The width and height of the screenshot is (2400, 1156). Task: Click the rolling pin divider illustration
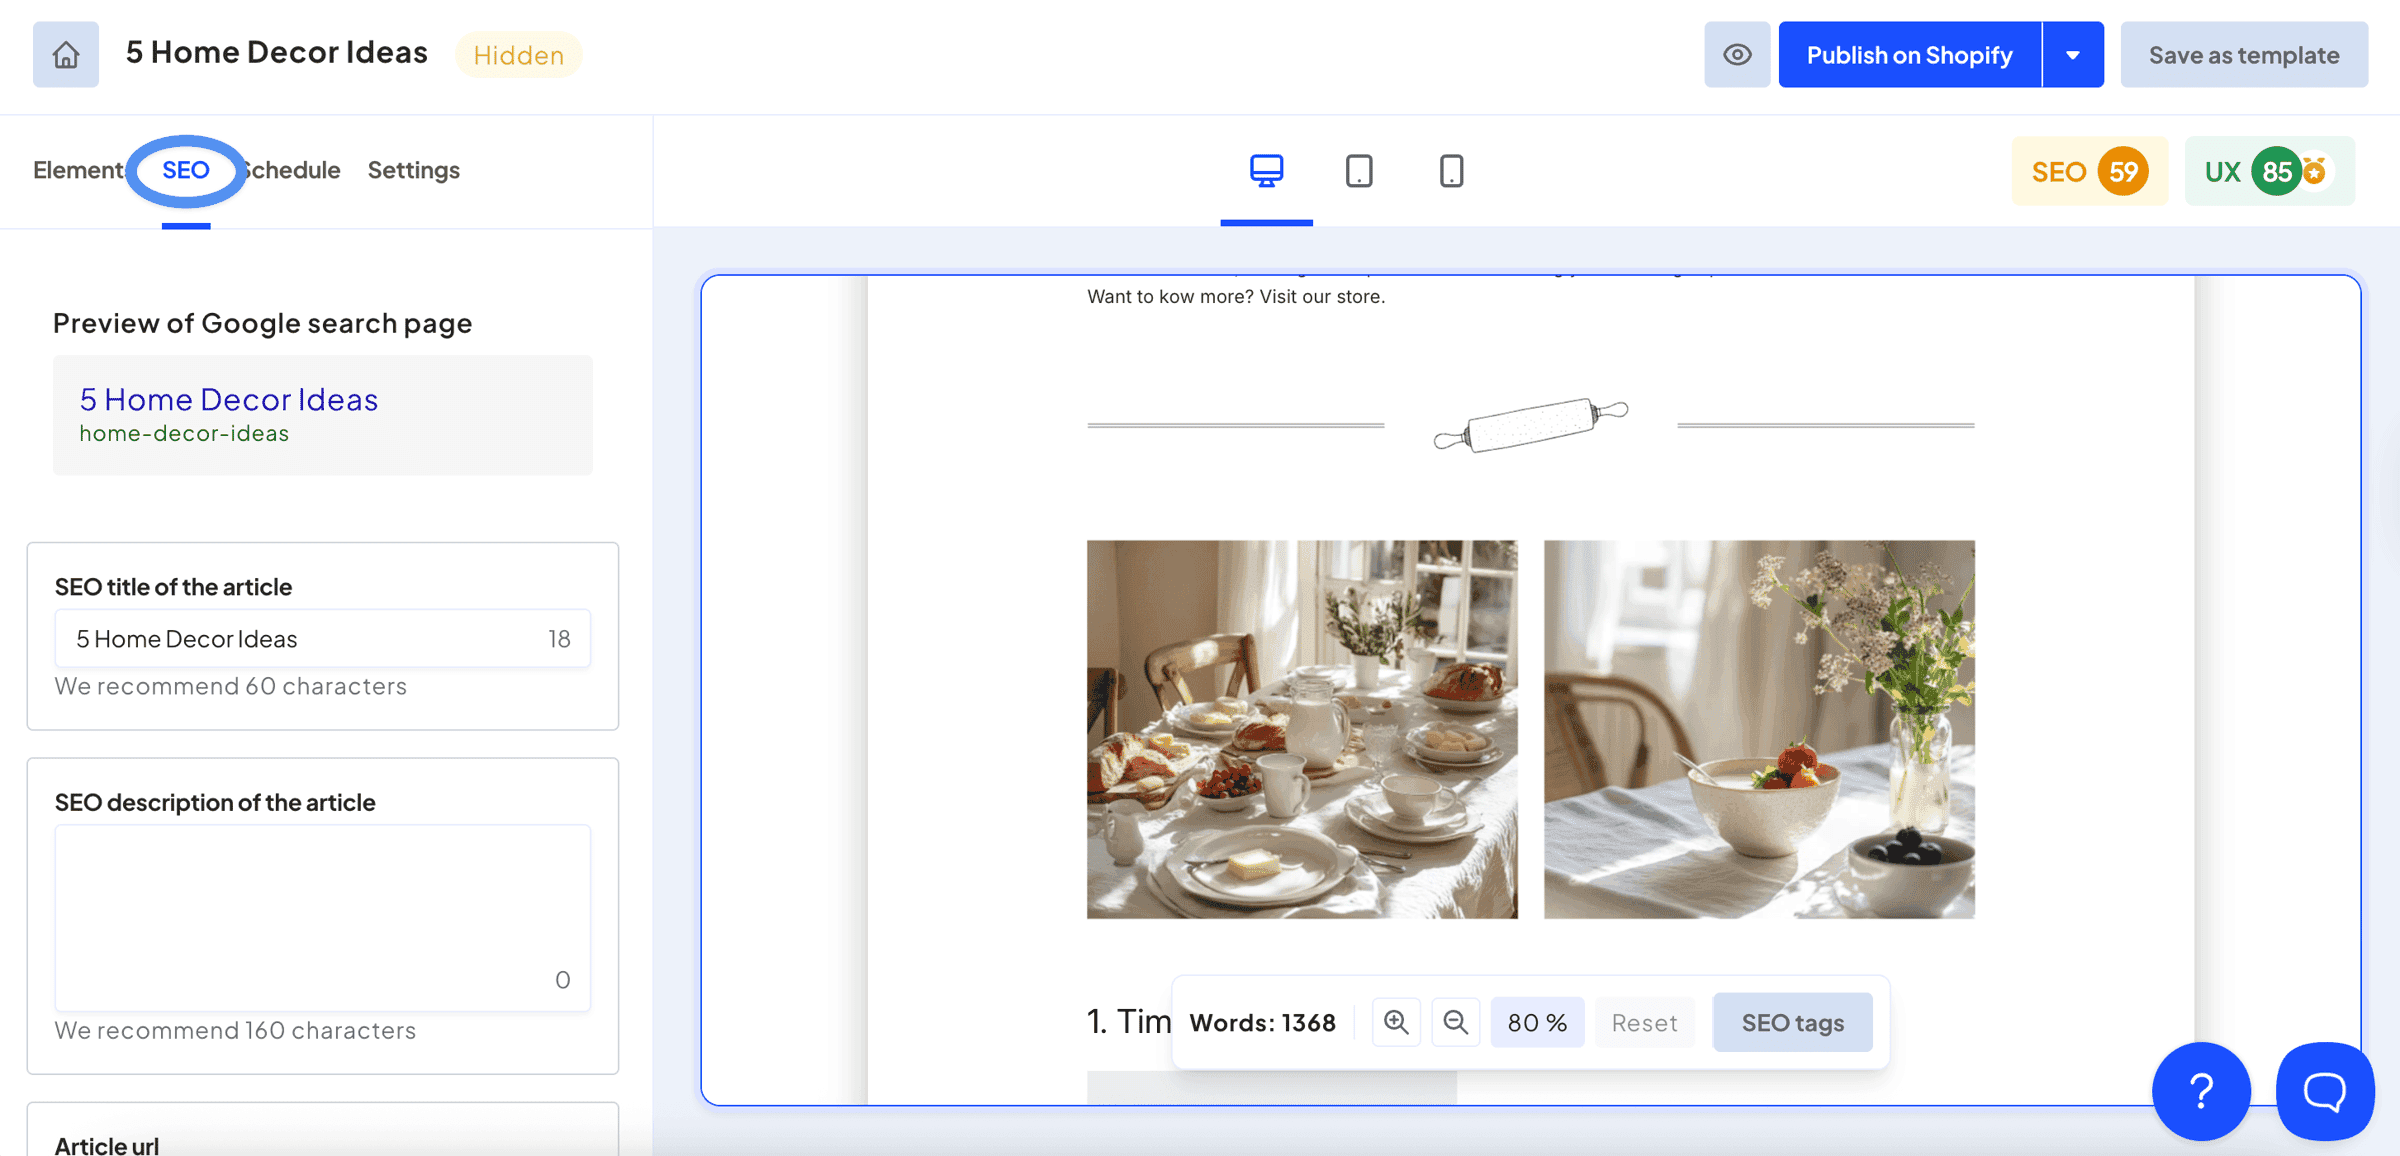click(x=1530, y=424)
